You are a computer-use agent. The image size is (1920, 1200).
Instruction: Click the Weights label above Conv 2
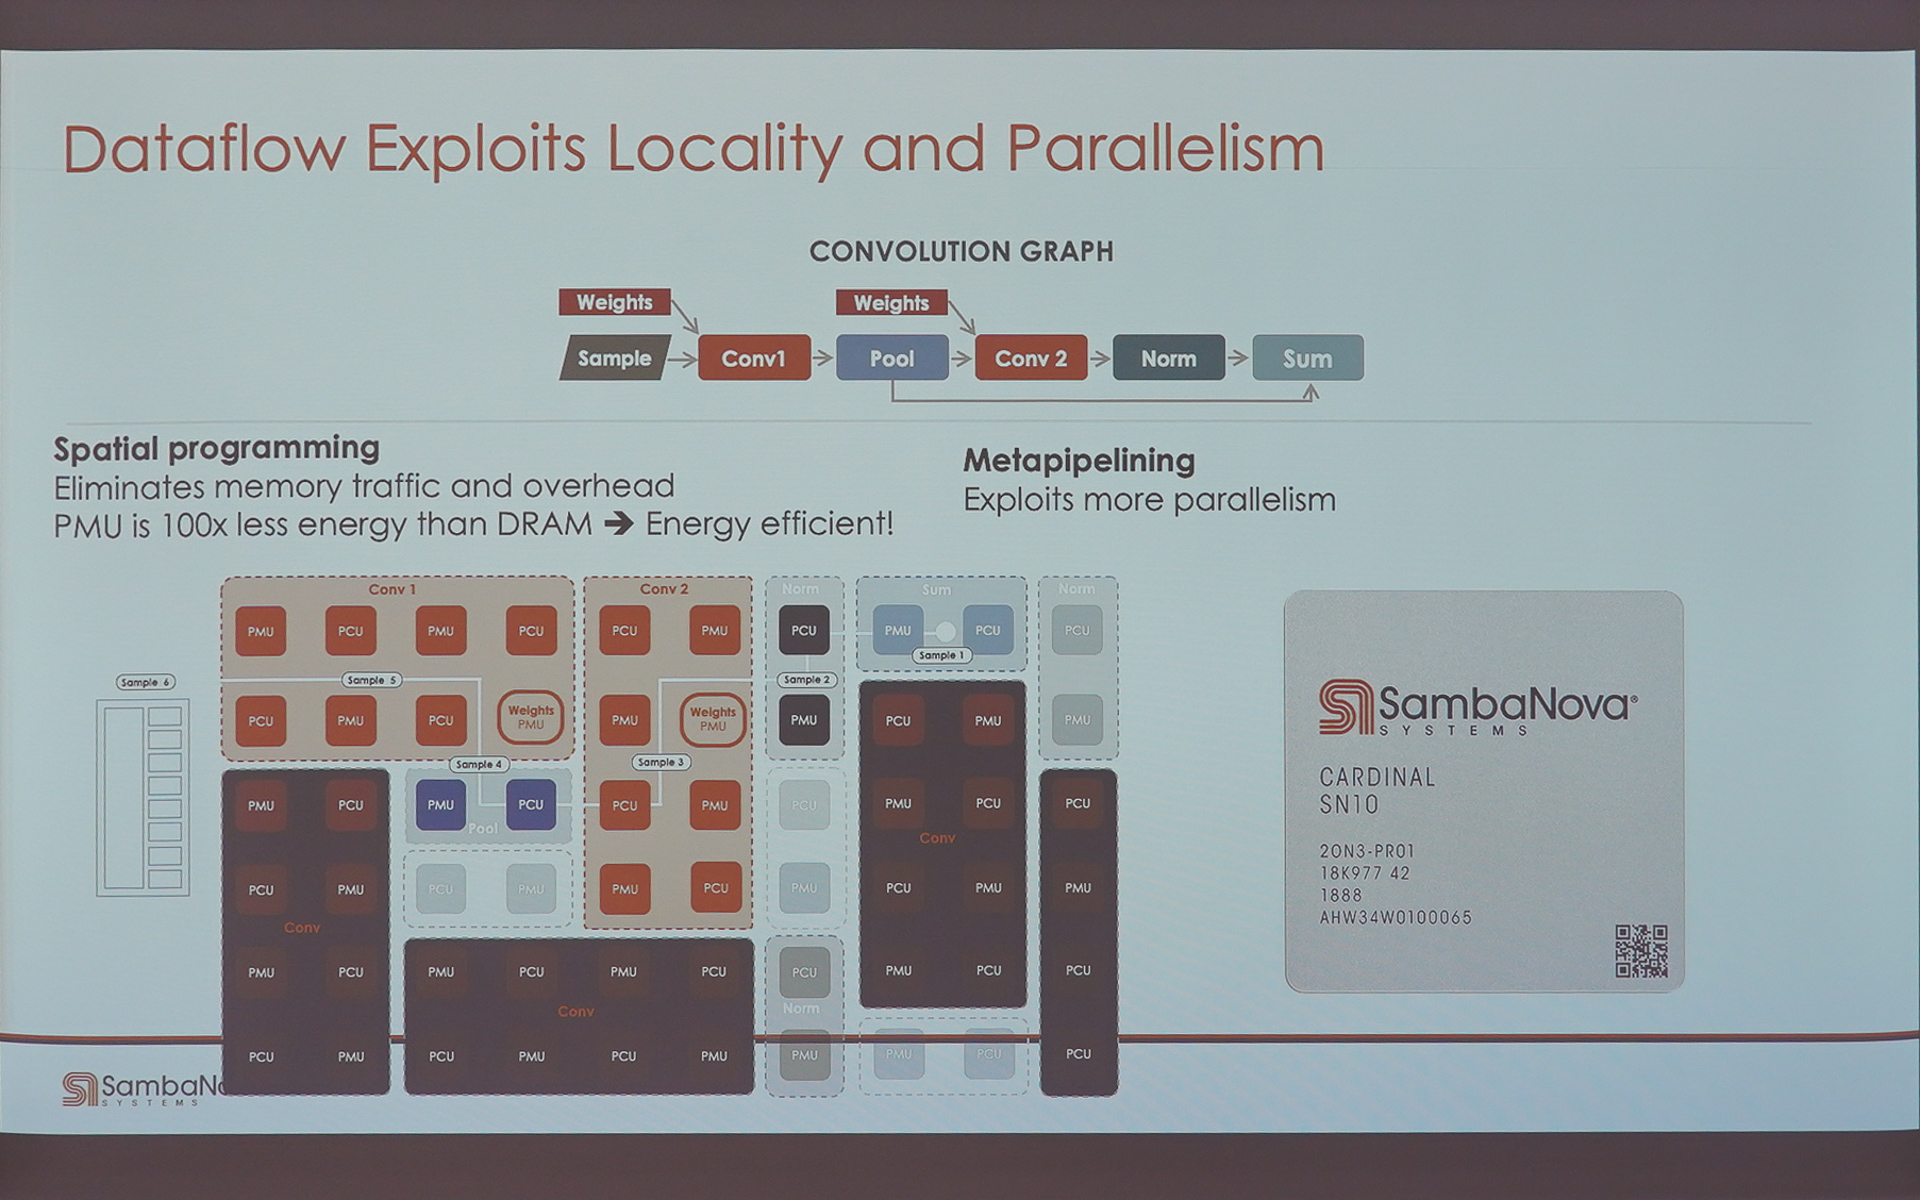click(x=891, y=302)
